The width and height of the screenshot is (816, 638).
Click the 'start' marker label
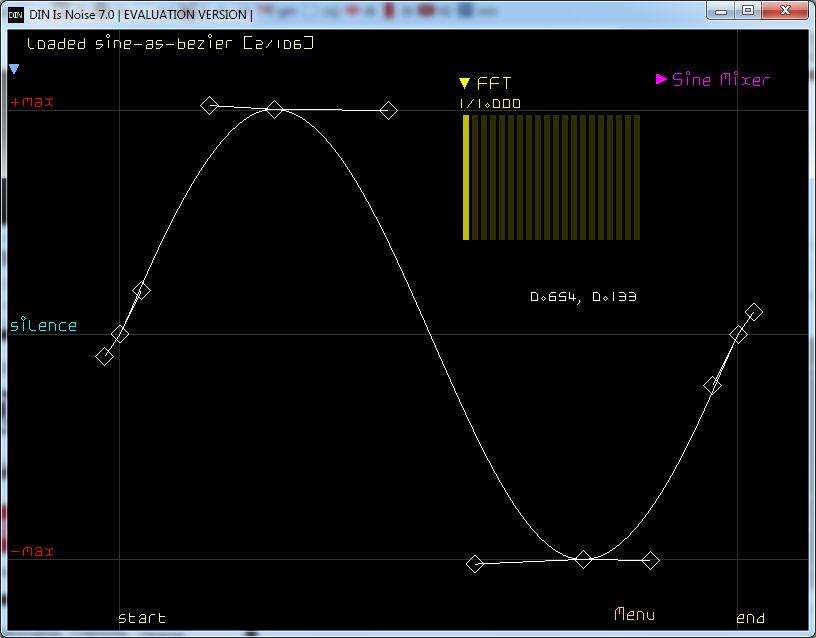pos(142,618)
